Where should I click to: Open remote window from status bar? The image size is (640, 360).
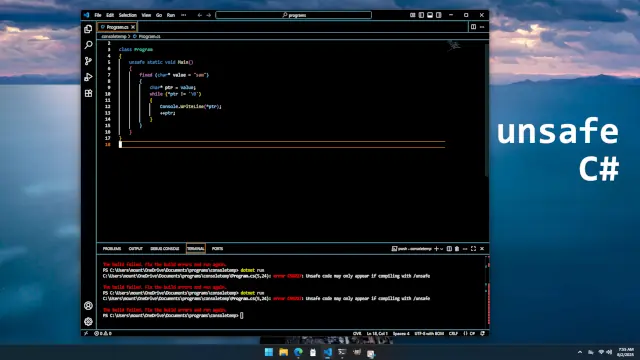(x=86, y=333)
